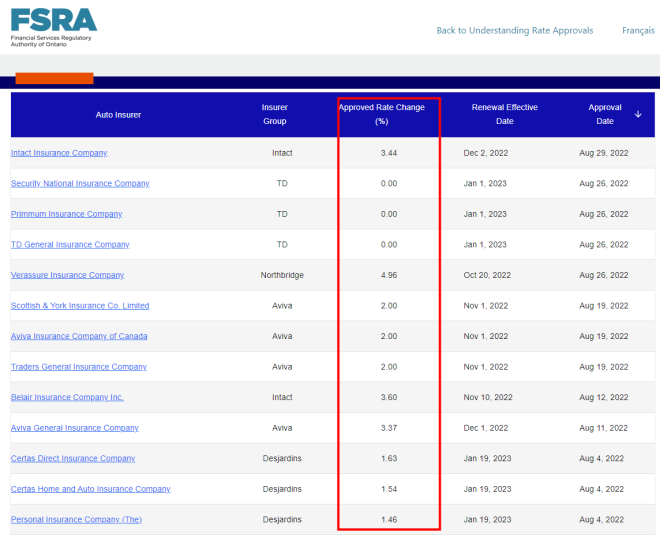The image size is (660, 535).
Task: Select Oct 20, 2022 renewal date
Action: [x=487, y=275]
